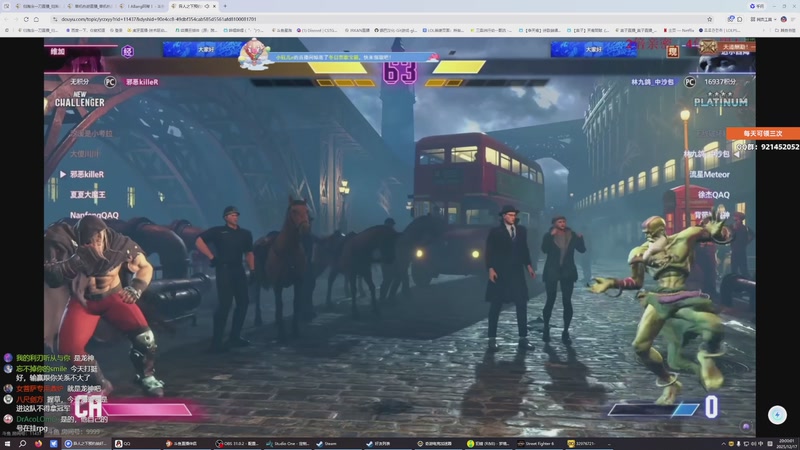
Task: Click the NEW CHALLENGER label
Action: (x=80, y=99)
